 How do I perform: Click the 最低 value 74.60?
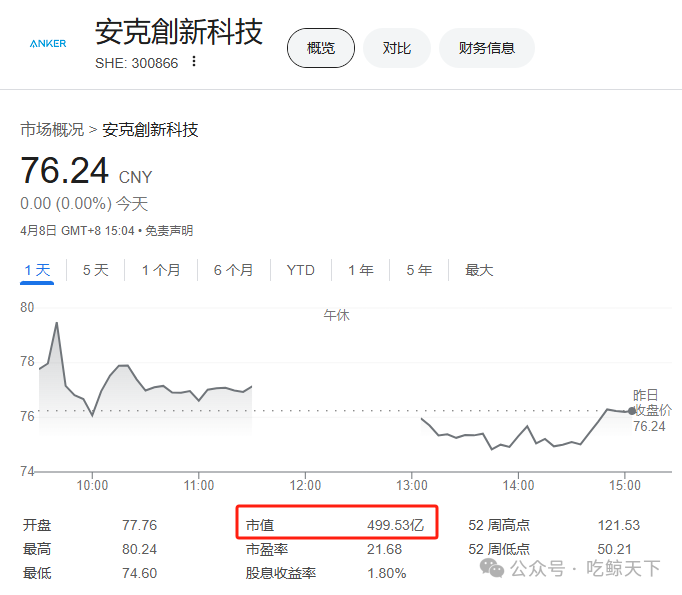coord(139,573)
